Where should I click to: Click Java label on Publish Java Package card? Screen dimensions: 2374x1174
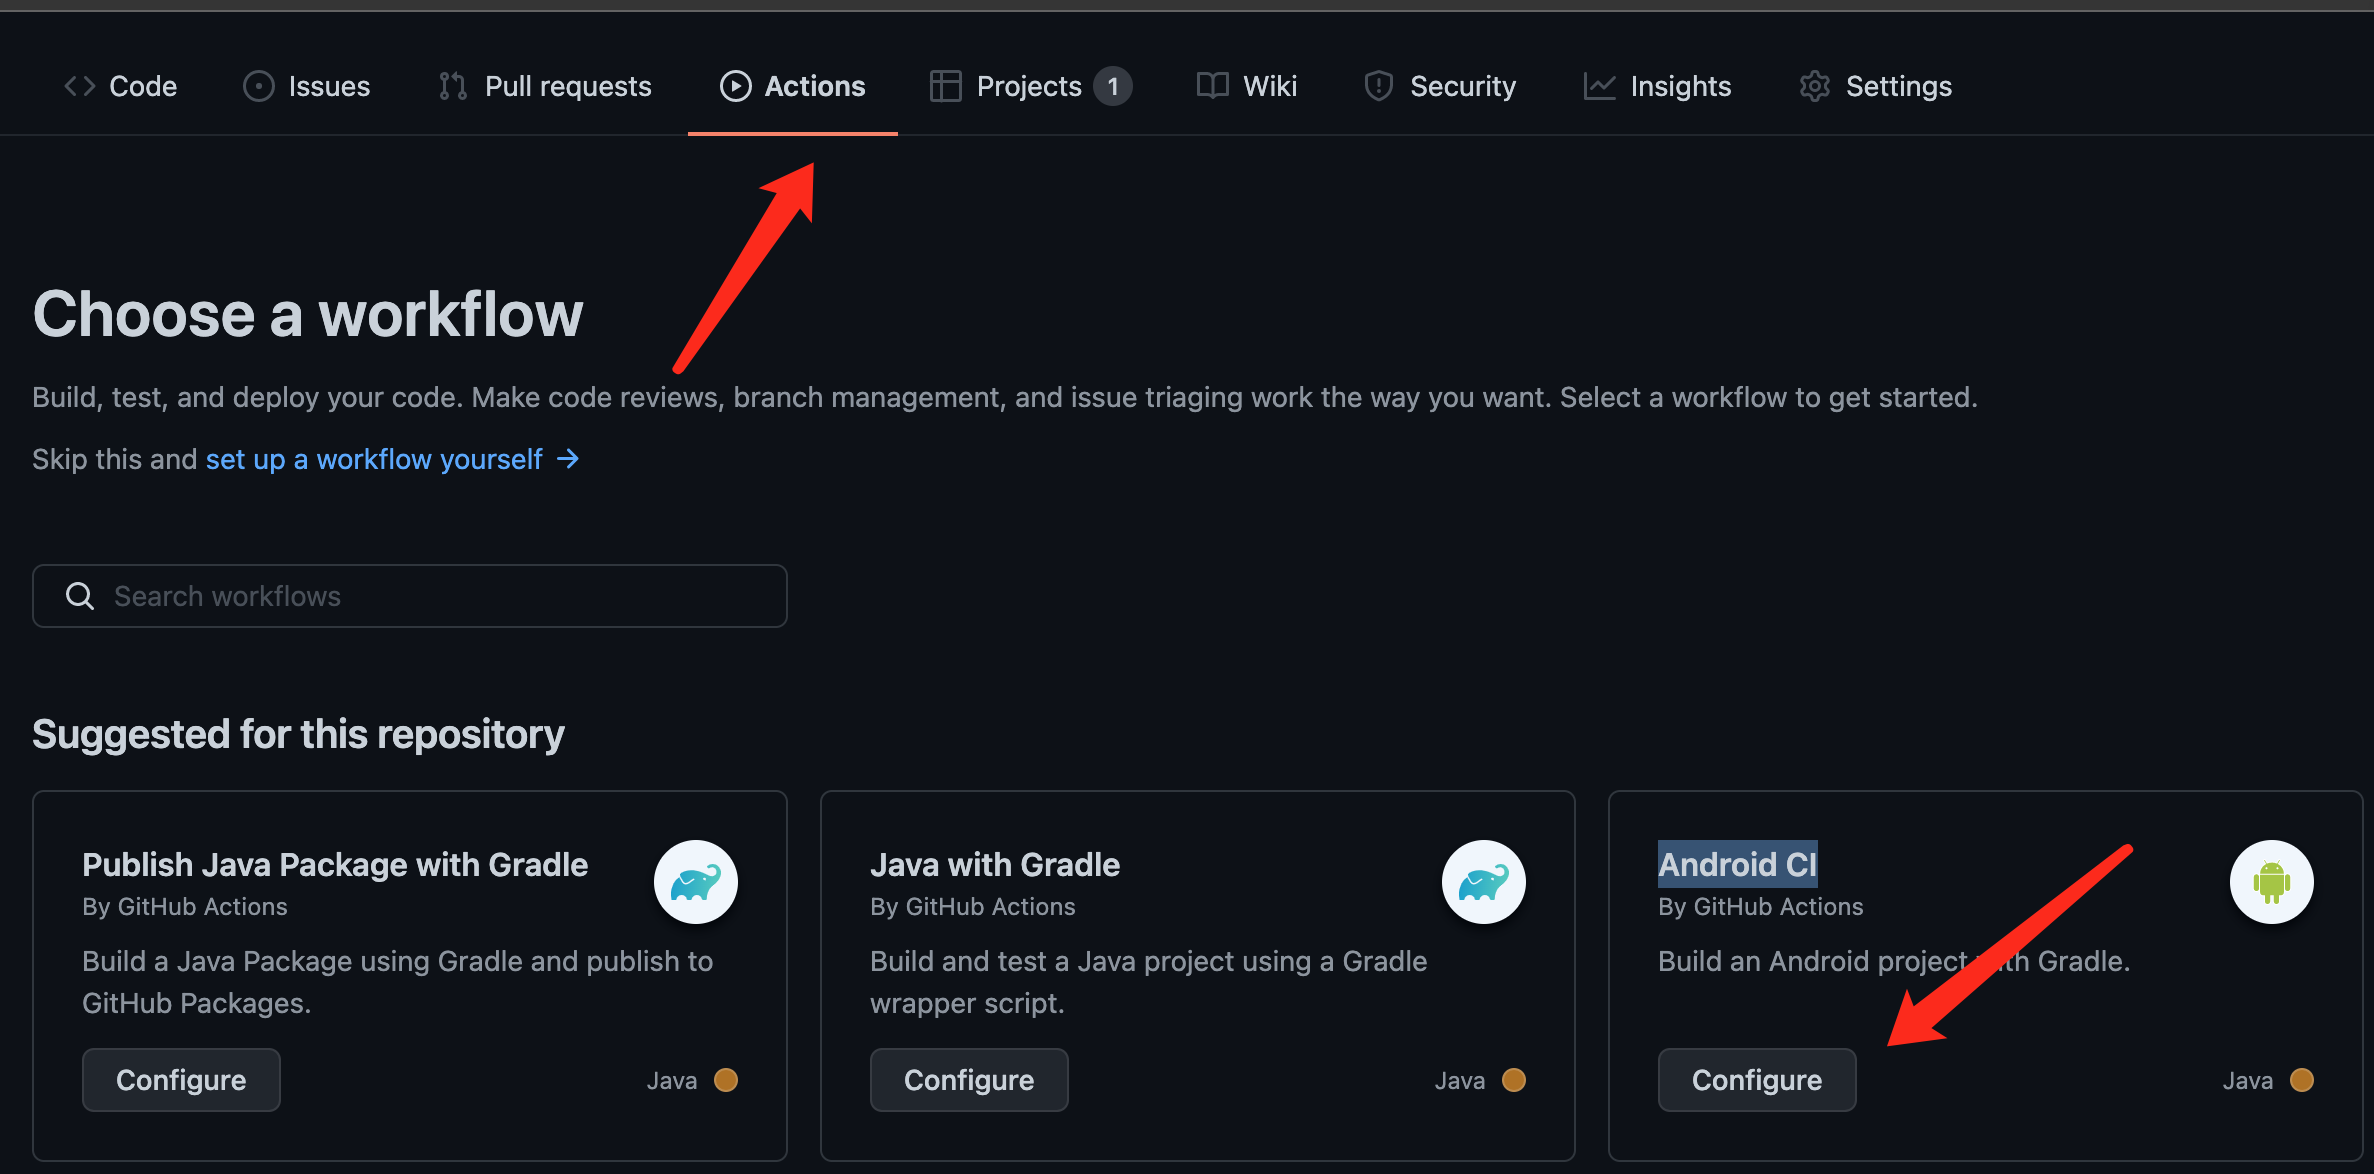672,1081
